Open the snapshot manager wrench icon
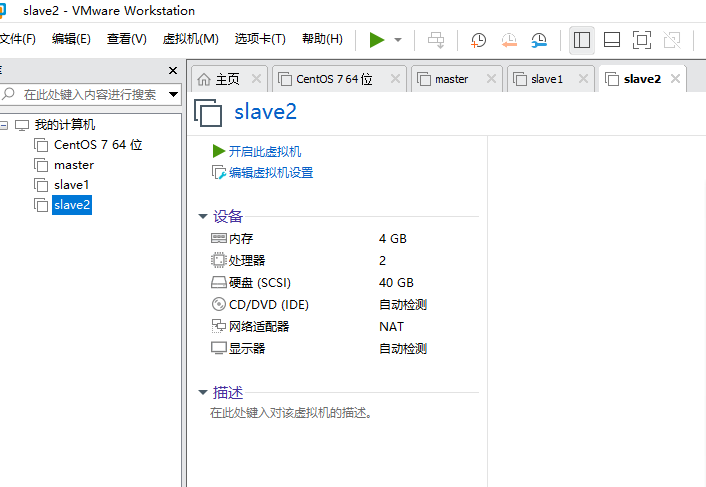 click(539, 40)
